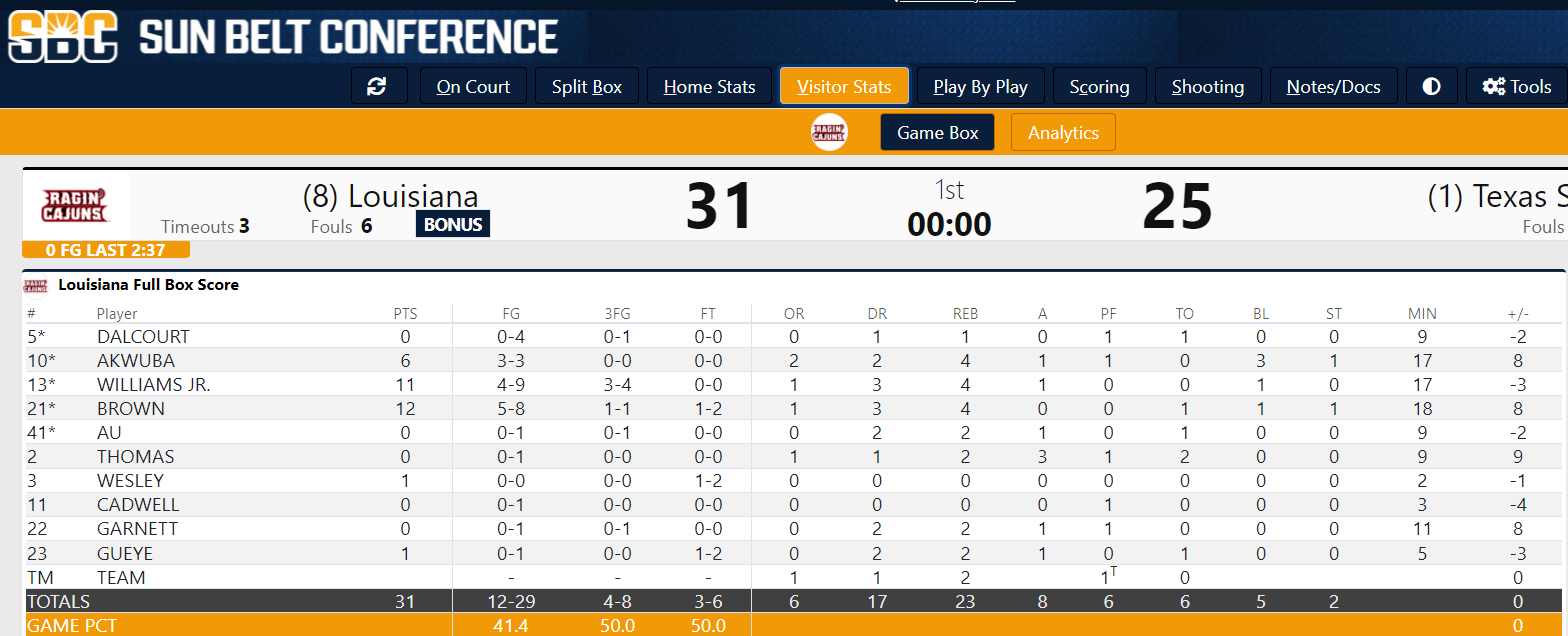
Task: Toggle the dark/light contrast mode icon
Action: coord(1431,87)
